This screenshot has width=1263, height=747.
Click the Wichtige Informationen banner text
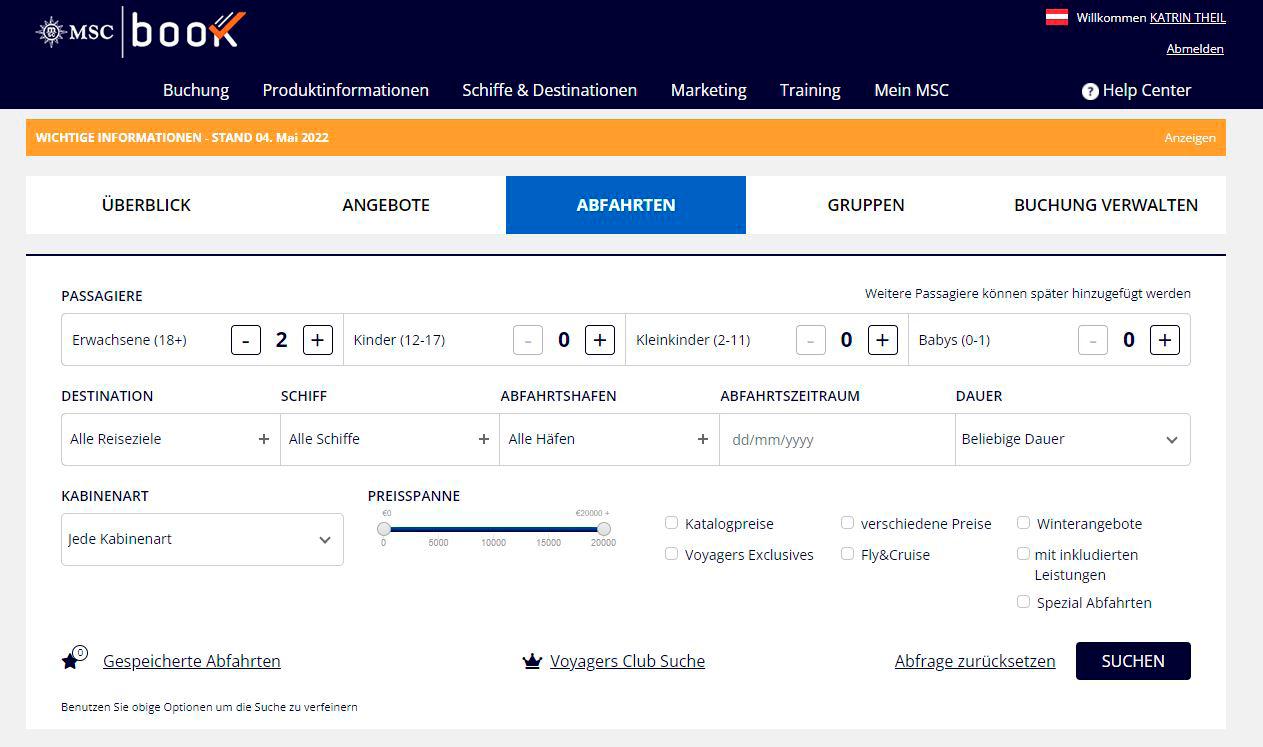(182, 138)
